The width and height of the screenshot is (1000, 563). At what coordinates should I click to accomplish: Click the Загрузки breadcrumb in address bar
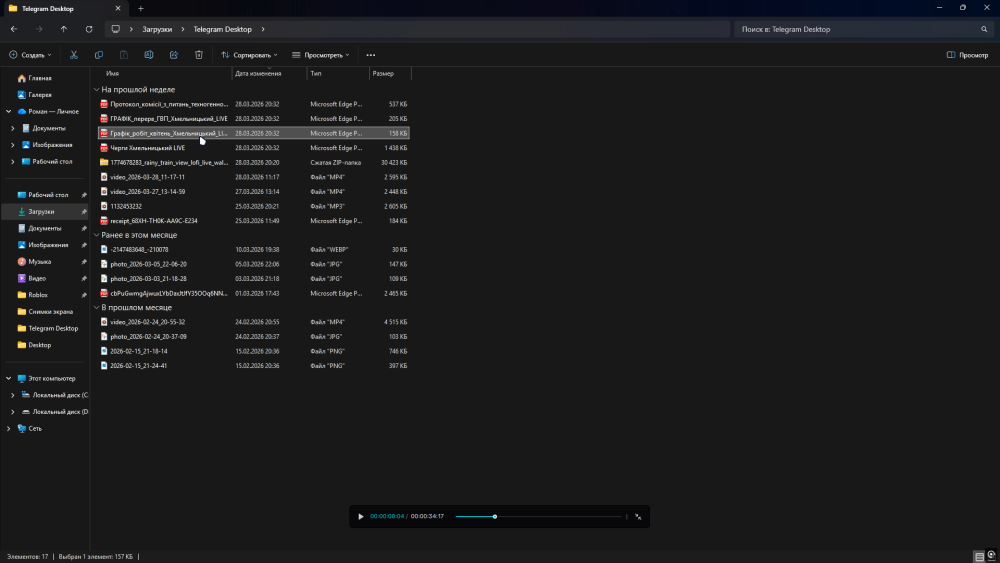coord(157,29)
